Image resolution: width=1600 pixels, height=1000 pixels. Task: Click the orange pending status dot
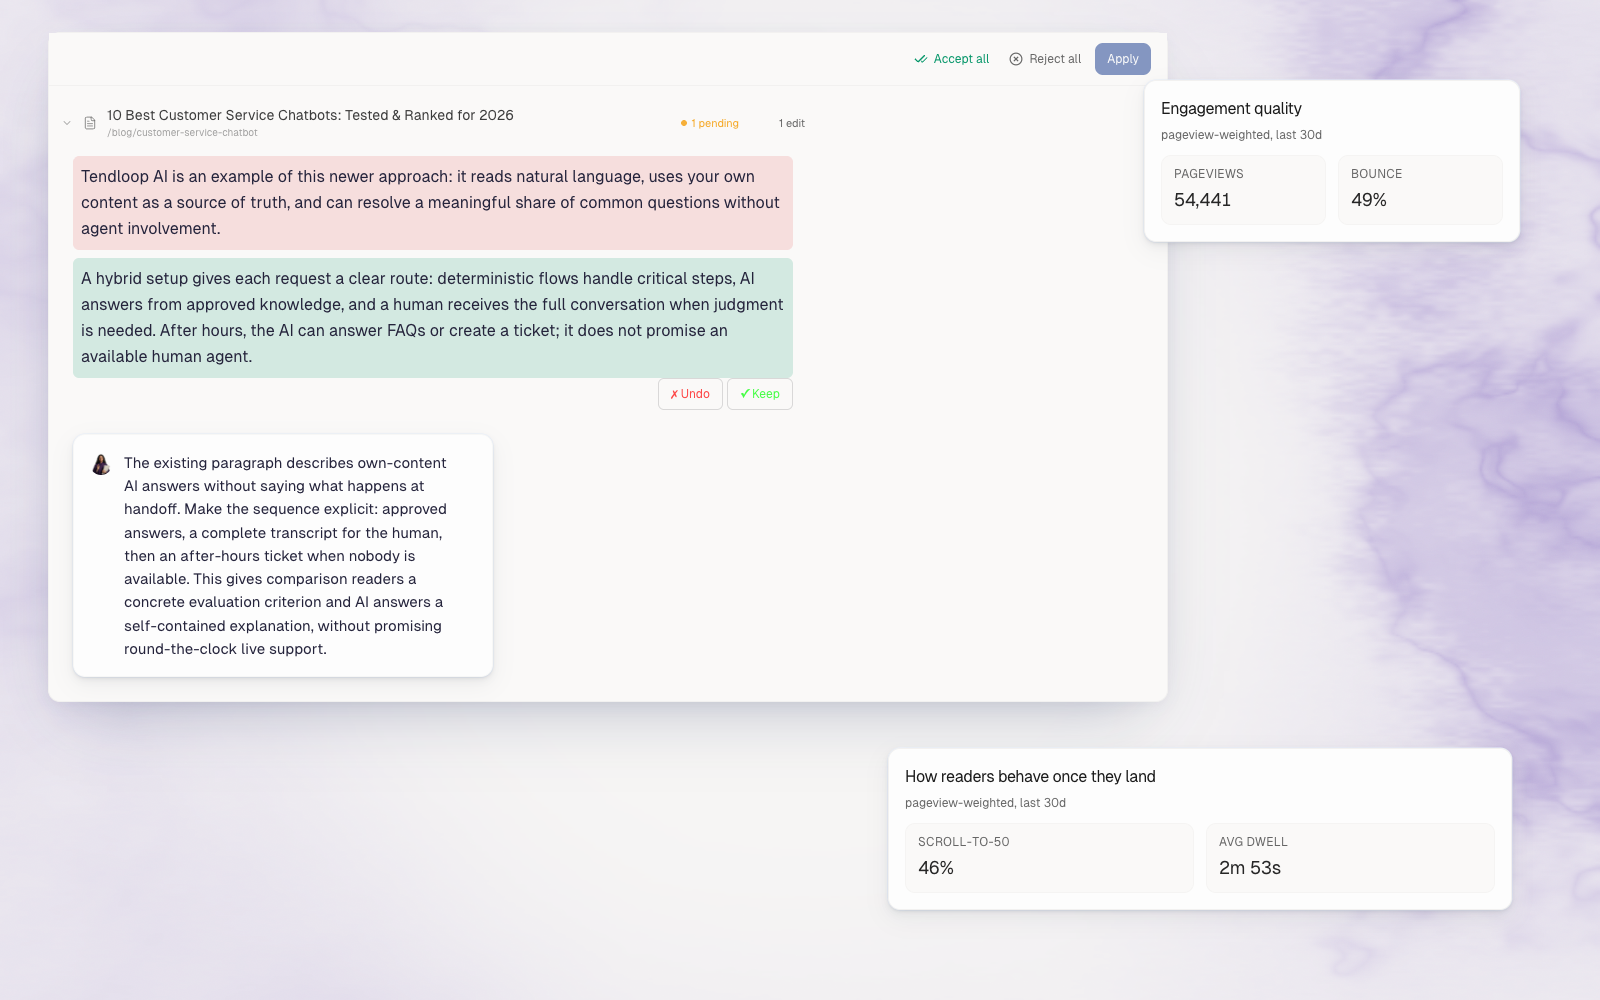click(684, 123)
